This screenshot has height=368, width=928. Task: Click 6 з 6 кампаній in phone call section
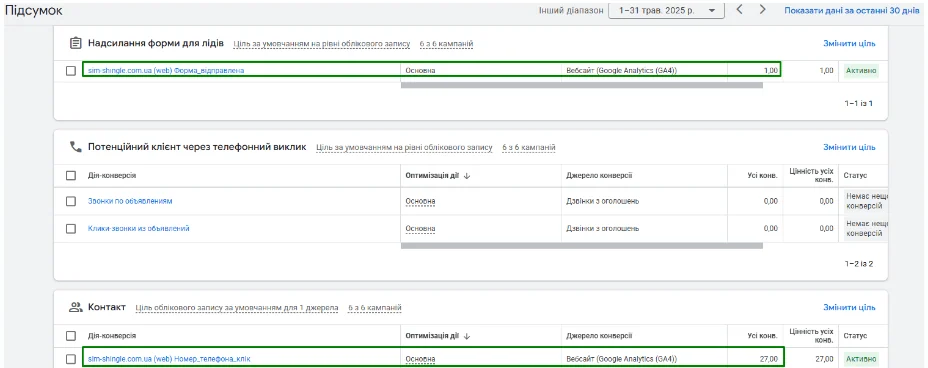pos(529,147)
